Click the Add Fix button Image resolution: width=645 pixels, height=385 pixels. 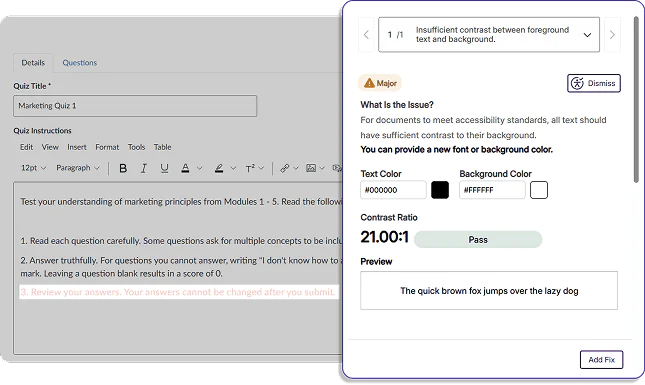601,360
